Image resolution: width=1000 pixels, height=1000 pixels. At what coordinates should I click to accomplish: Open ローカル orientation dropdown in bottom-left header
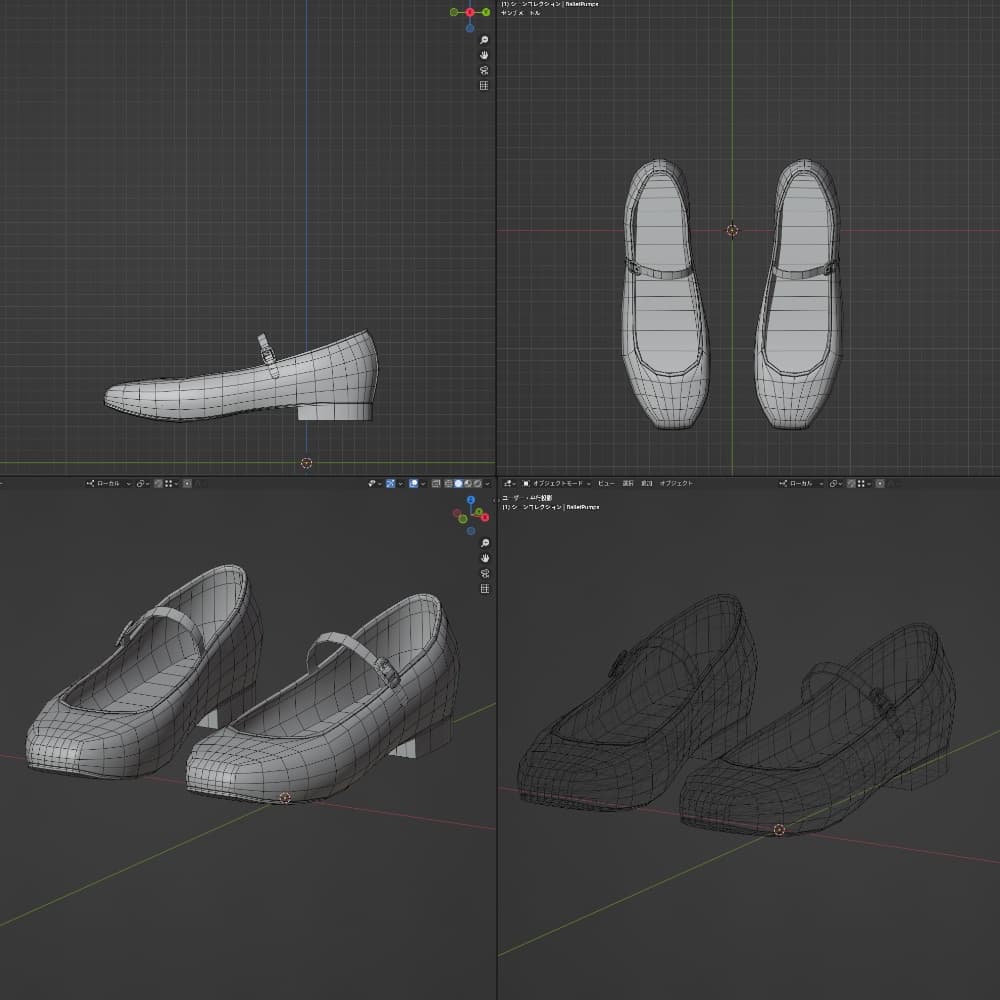coord(108,483)
